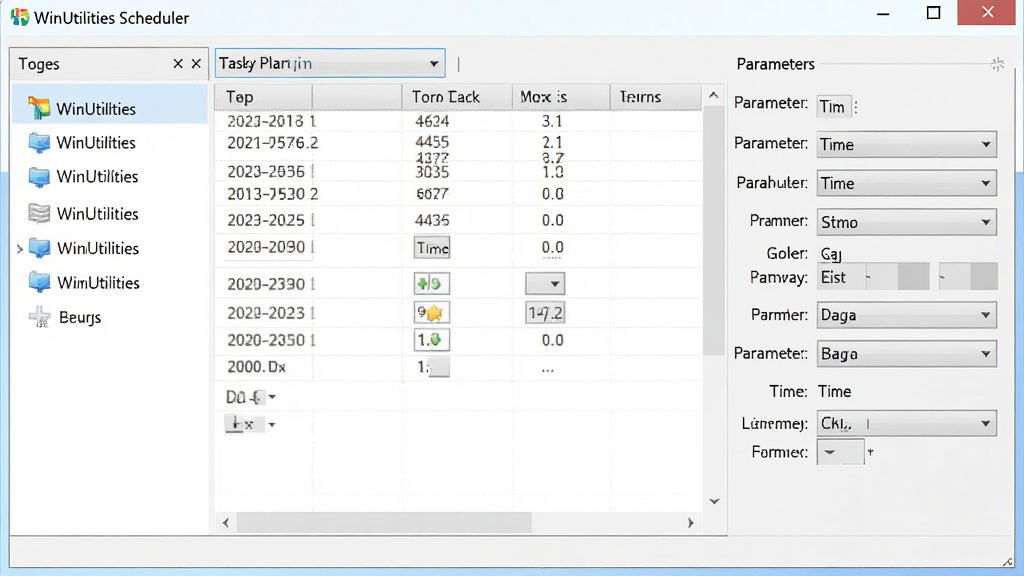Click the horizontal scrollbar right arrow
1024x576 pixels.
pyautogui.click(x=690, y=522)
